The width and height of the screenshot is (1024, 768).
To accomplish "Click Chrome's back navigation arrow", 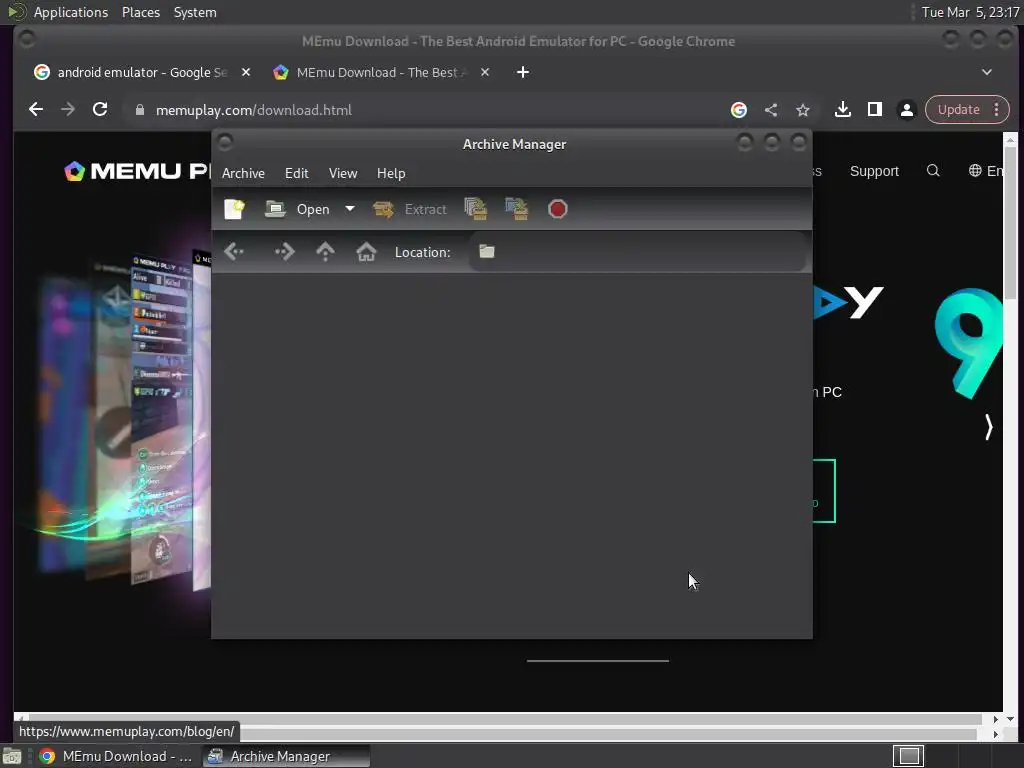I will click(x=36, y=110).
